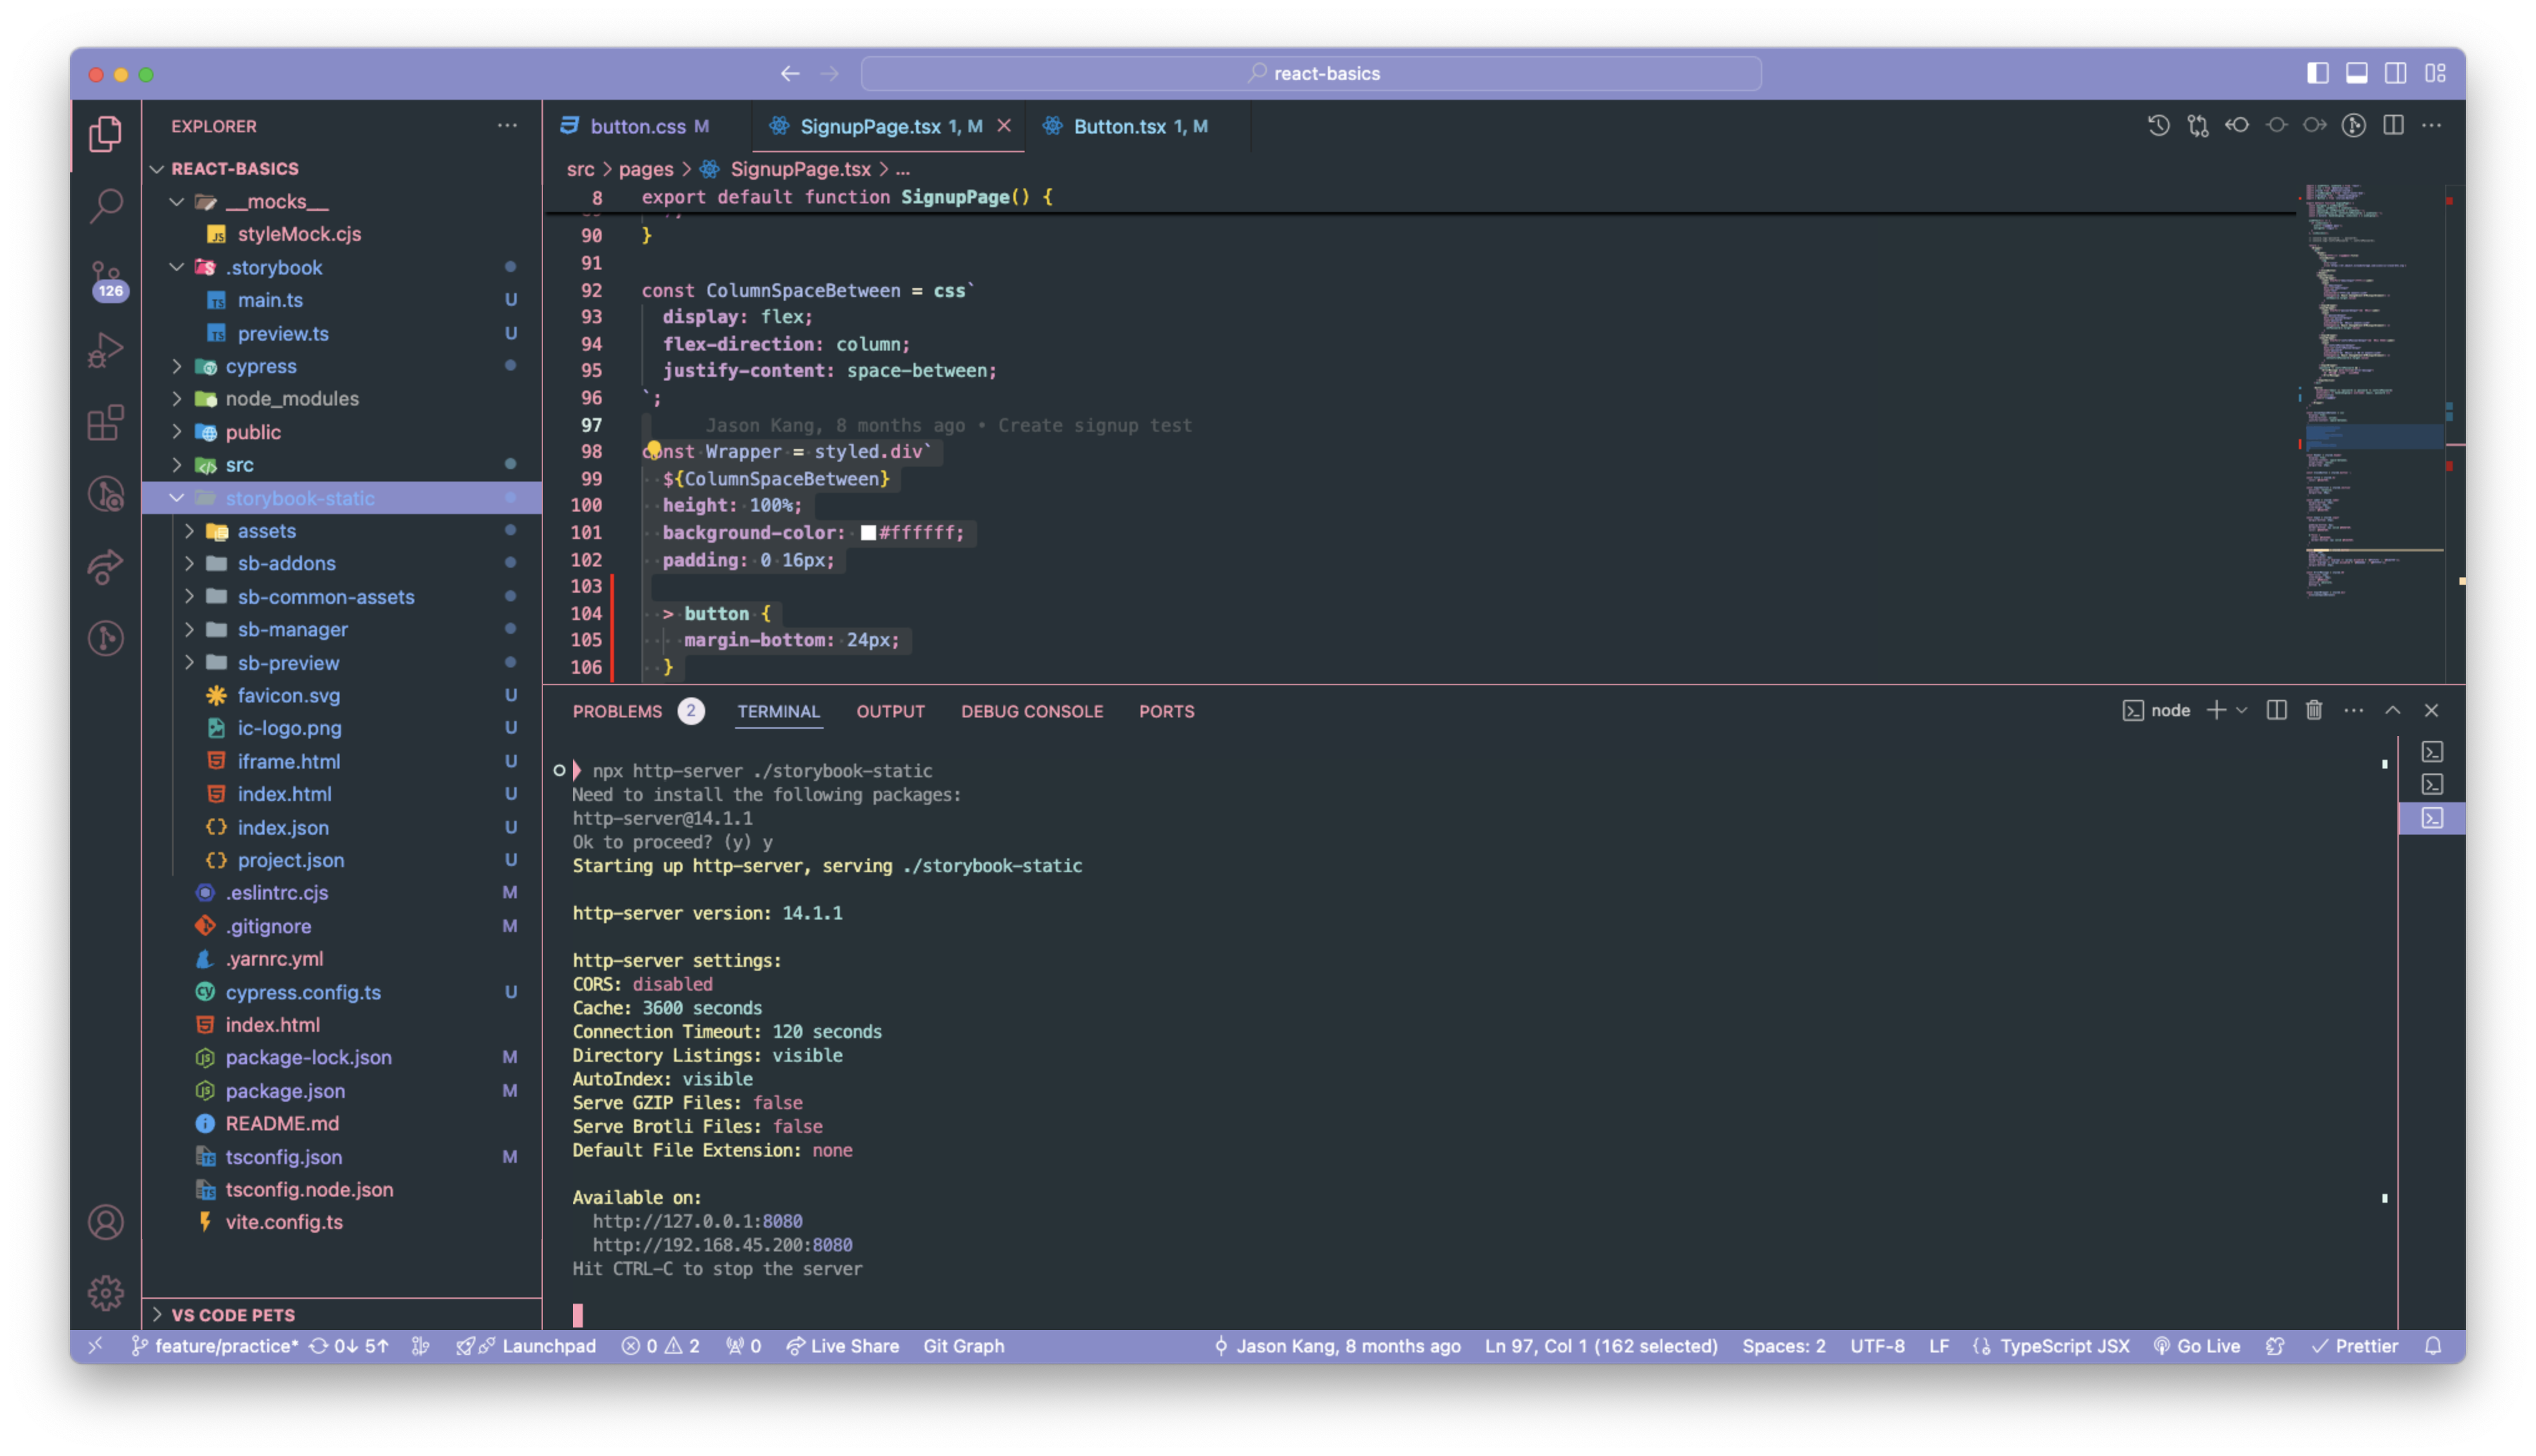This screenshot has width=2536, height=1456.
Task: Open the Search view in activity bar
Action: tap(105, 205)
